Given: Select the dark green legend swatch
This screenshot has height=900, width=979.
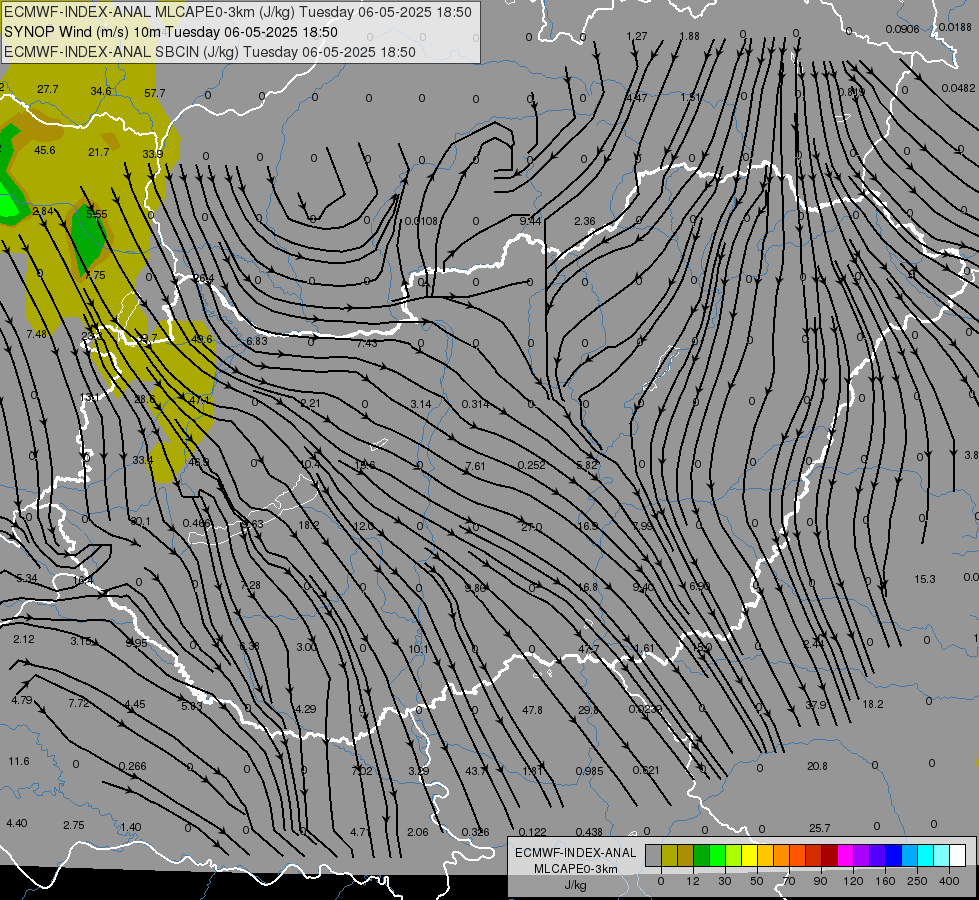Looking at the screenshot, I should pos(701,856).
